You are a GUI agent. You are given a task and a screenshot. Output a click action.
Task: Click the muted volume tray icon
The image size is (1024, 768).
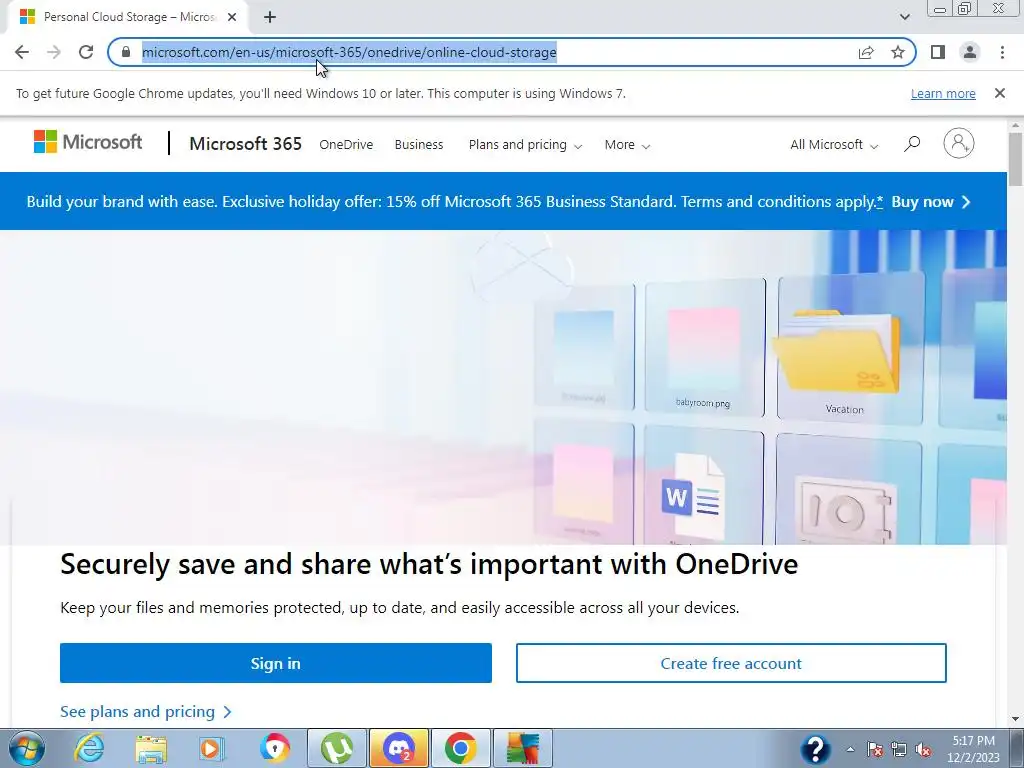[x=923, y=749]
